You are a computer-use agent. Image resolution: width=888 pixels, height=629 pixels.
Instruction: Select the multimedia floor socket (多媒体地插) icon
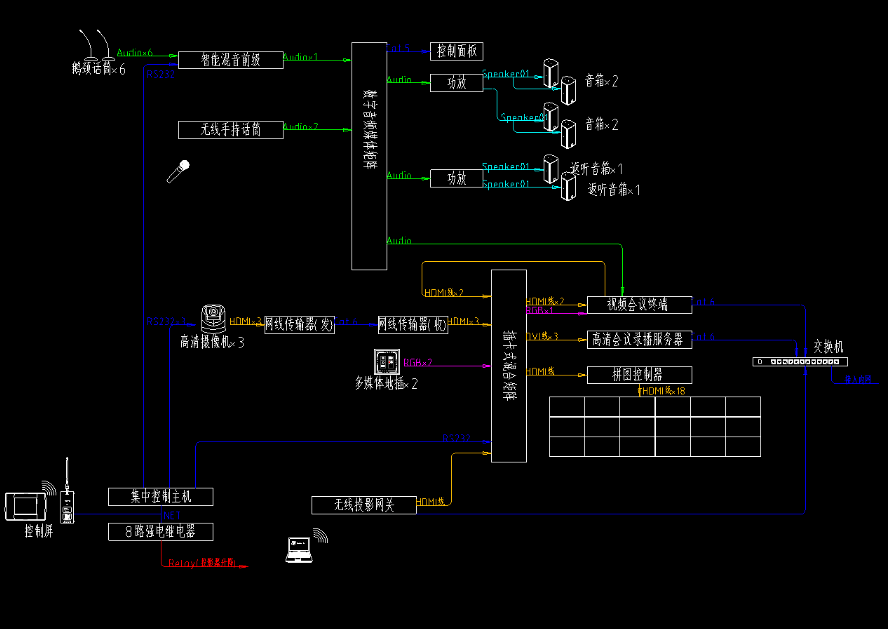click(386, 362)
